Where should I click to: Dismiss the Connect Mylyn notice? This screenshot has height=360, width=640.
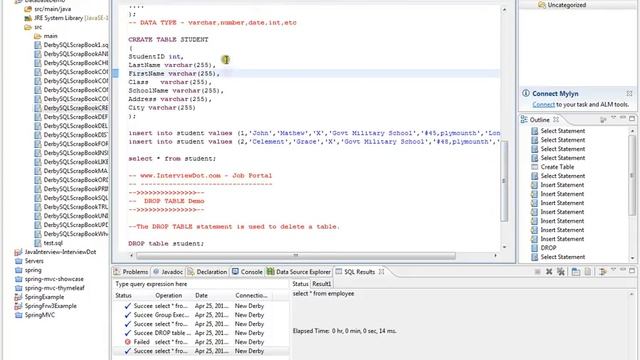629,93
